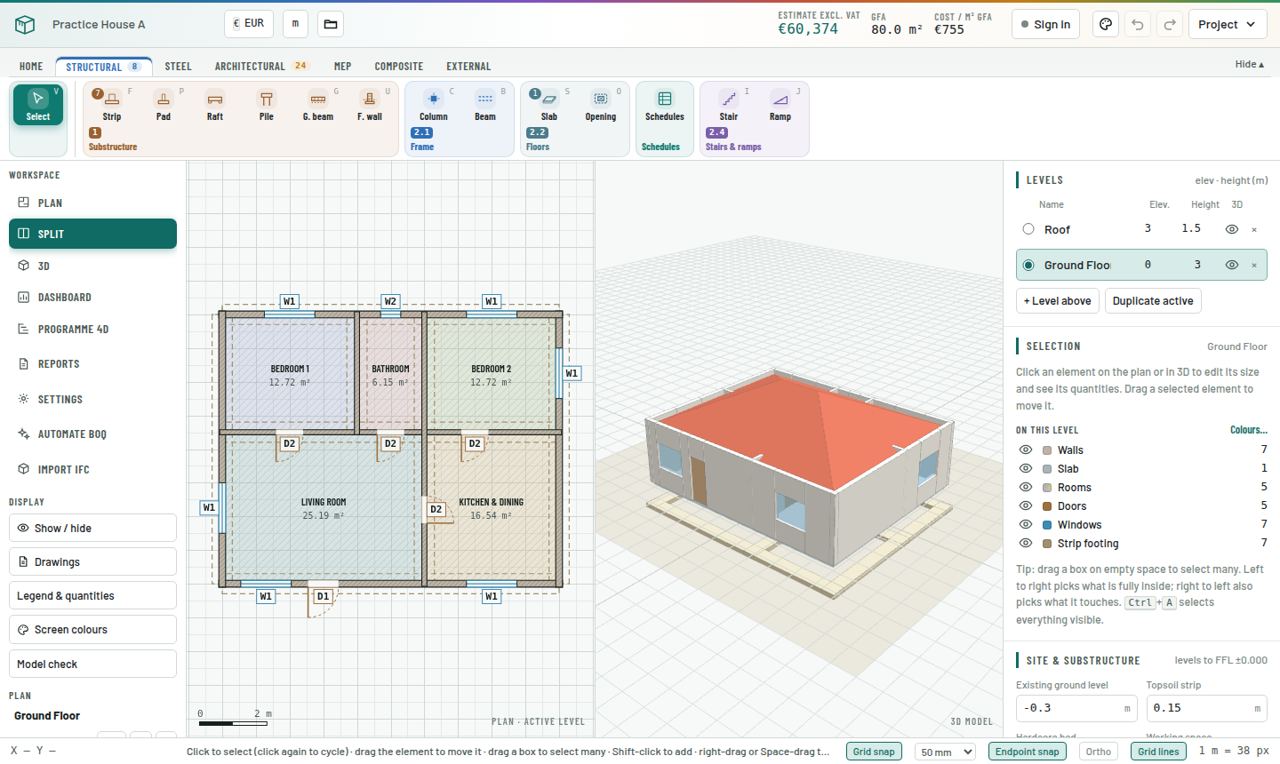Hide Slab on this level

tap(1025, 468)
